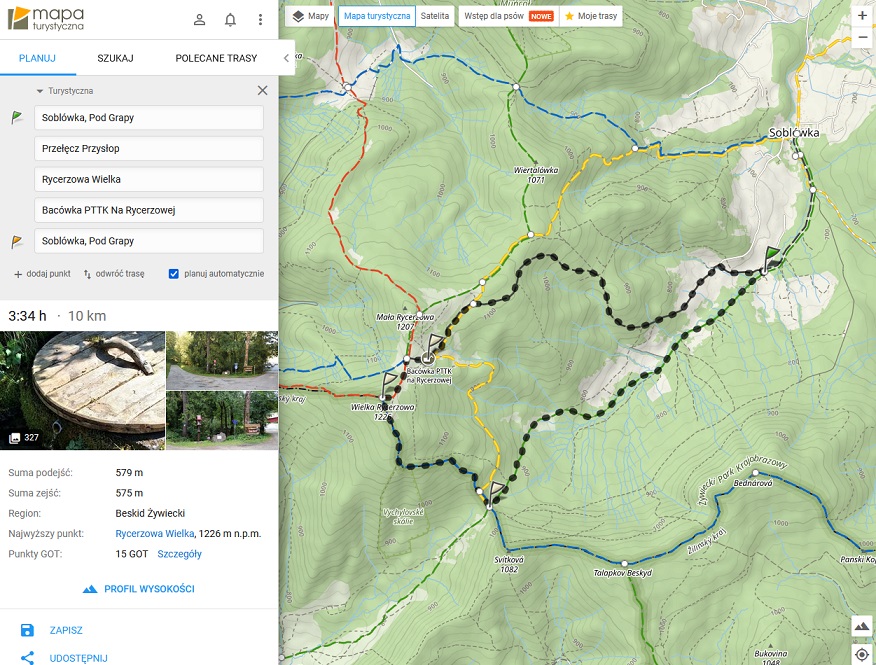876x665 pixels.
Task: Expand the Turystyczna route type dropdown
Action: 65,90
